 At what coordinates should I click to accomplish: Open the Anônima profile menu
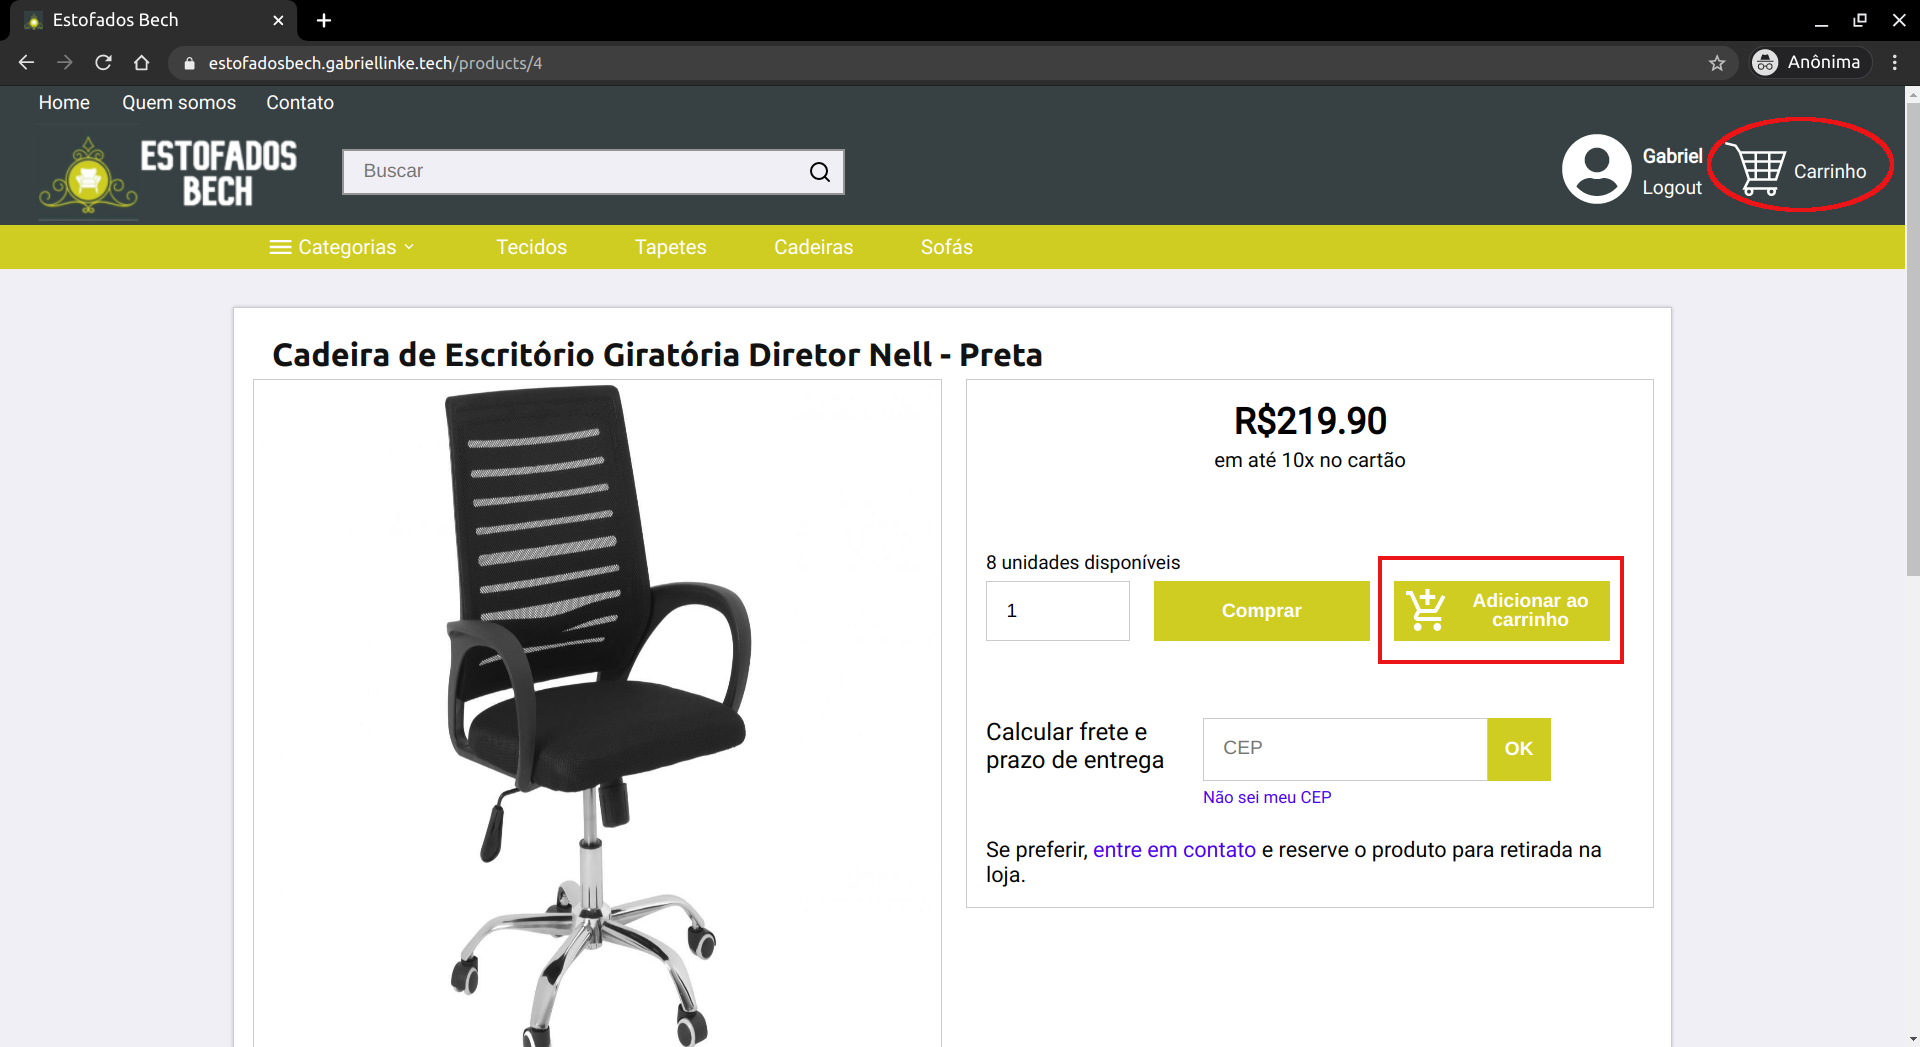click(1810, 63)
